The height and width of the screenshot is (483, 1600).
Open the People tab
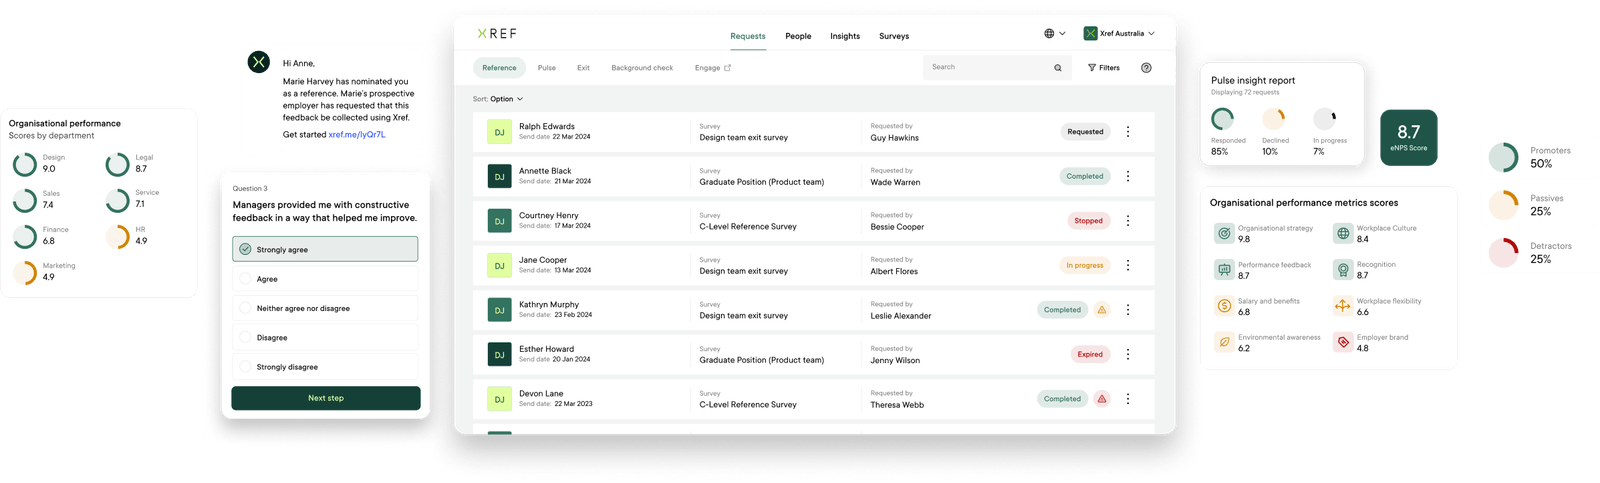(x=798, y=36)
